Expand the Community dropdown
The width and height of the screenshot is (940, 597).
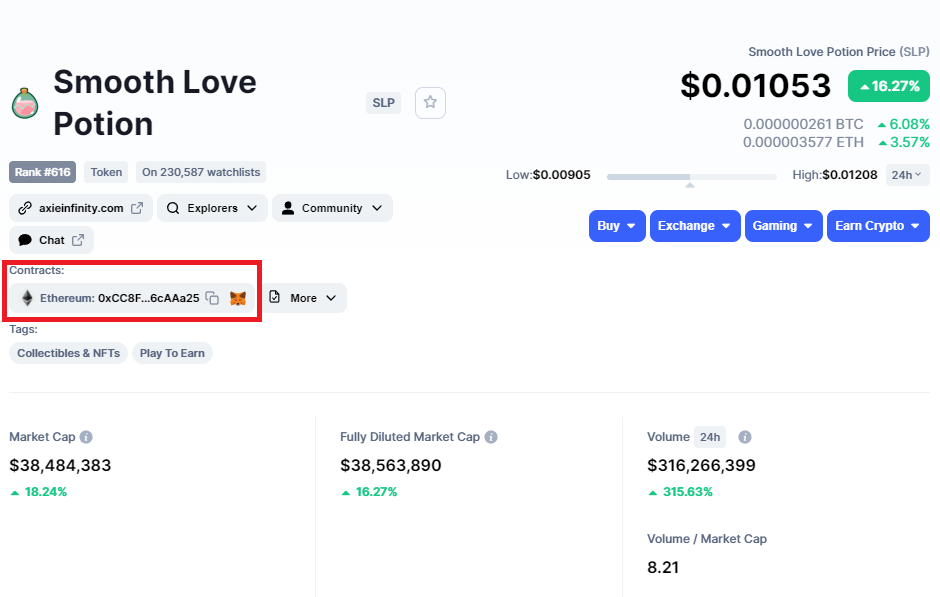click(x=332, y=208)
